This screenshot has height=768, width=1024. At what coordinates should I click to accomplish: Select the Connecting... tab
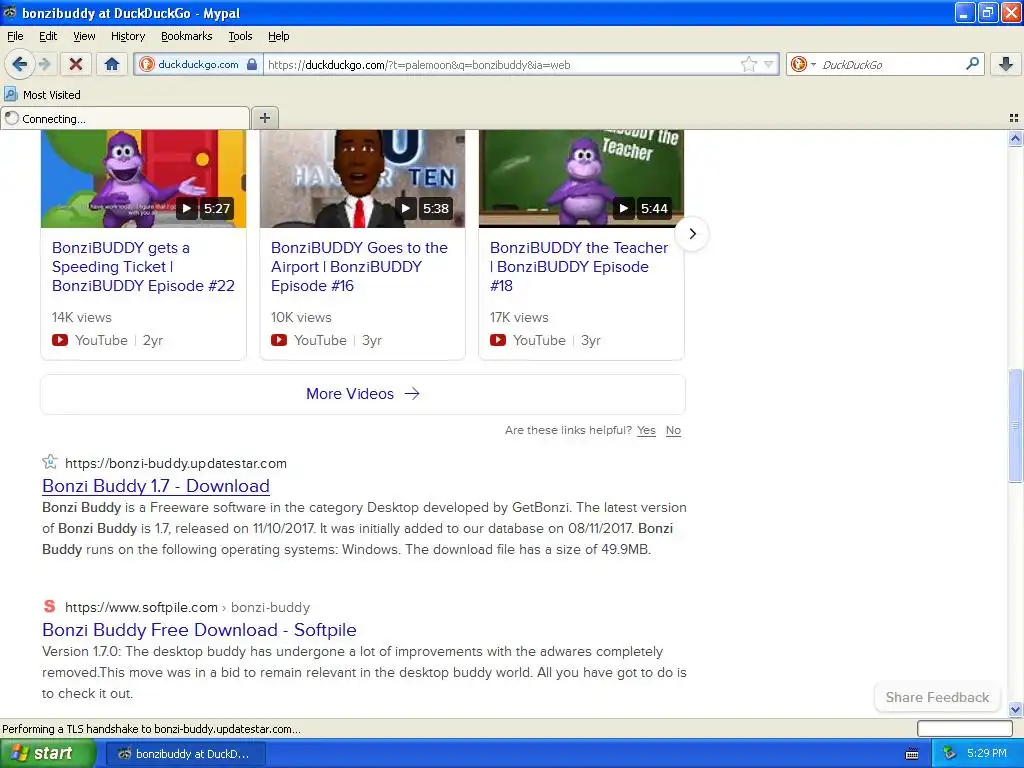click(x=125, y=118)
